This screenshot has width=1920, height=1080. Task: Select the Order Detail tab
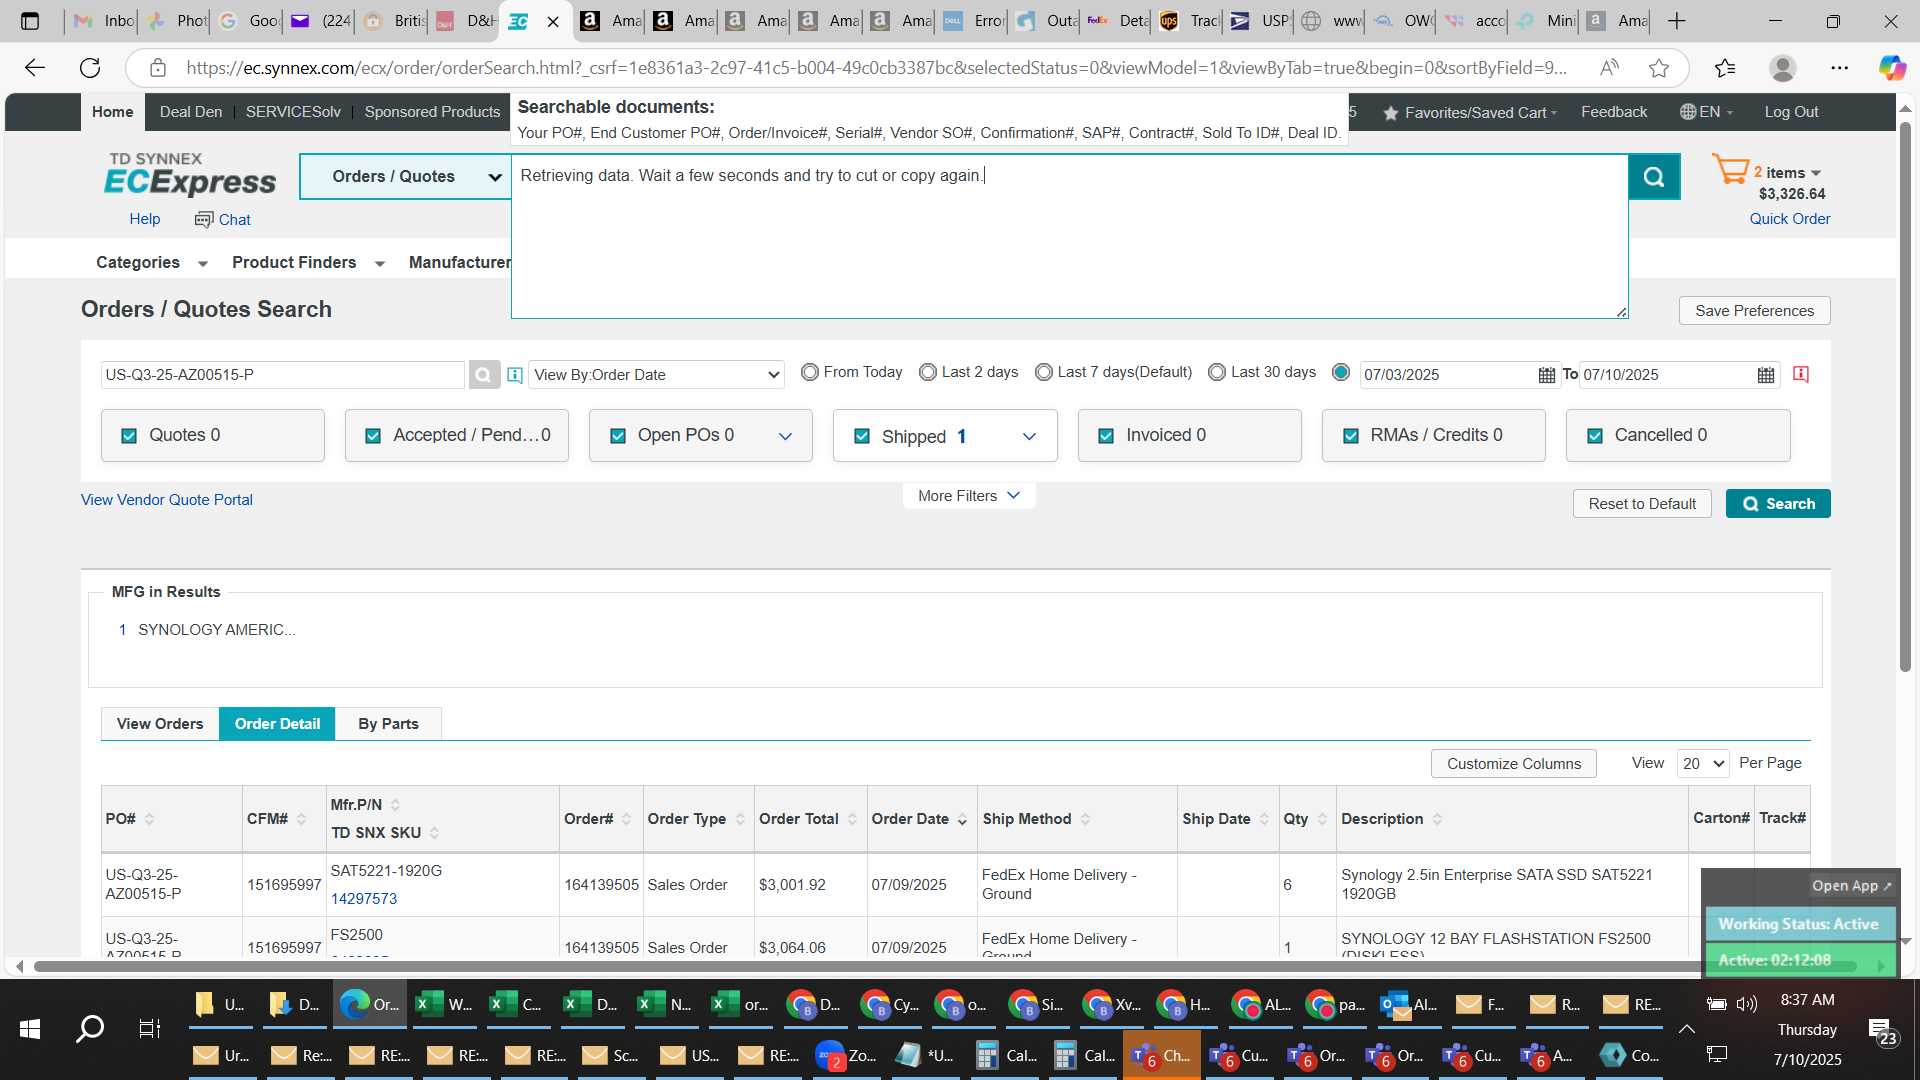click(277, 724)
